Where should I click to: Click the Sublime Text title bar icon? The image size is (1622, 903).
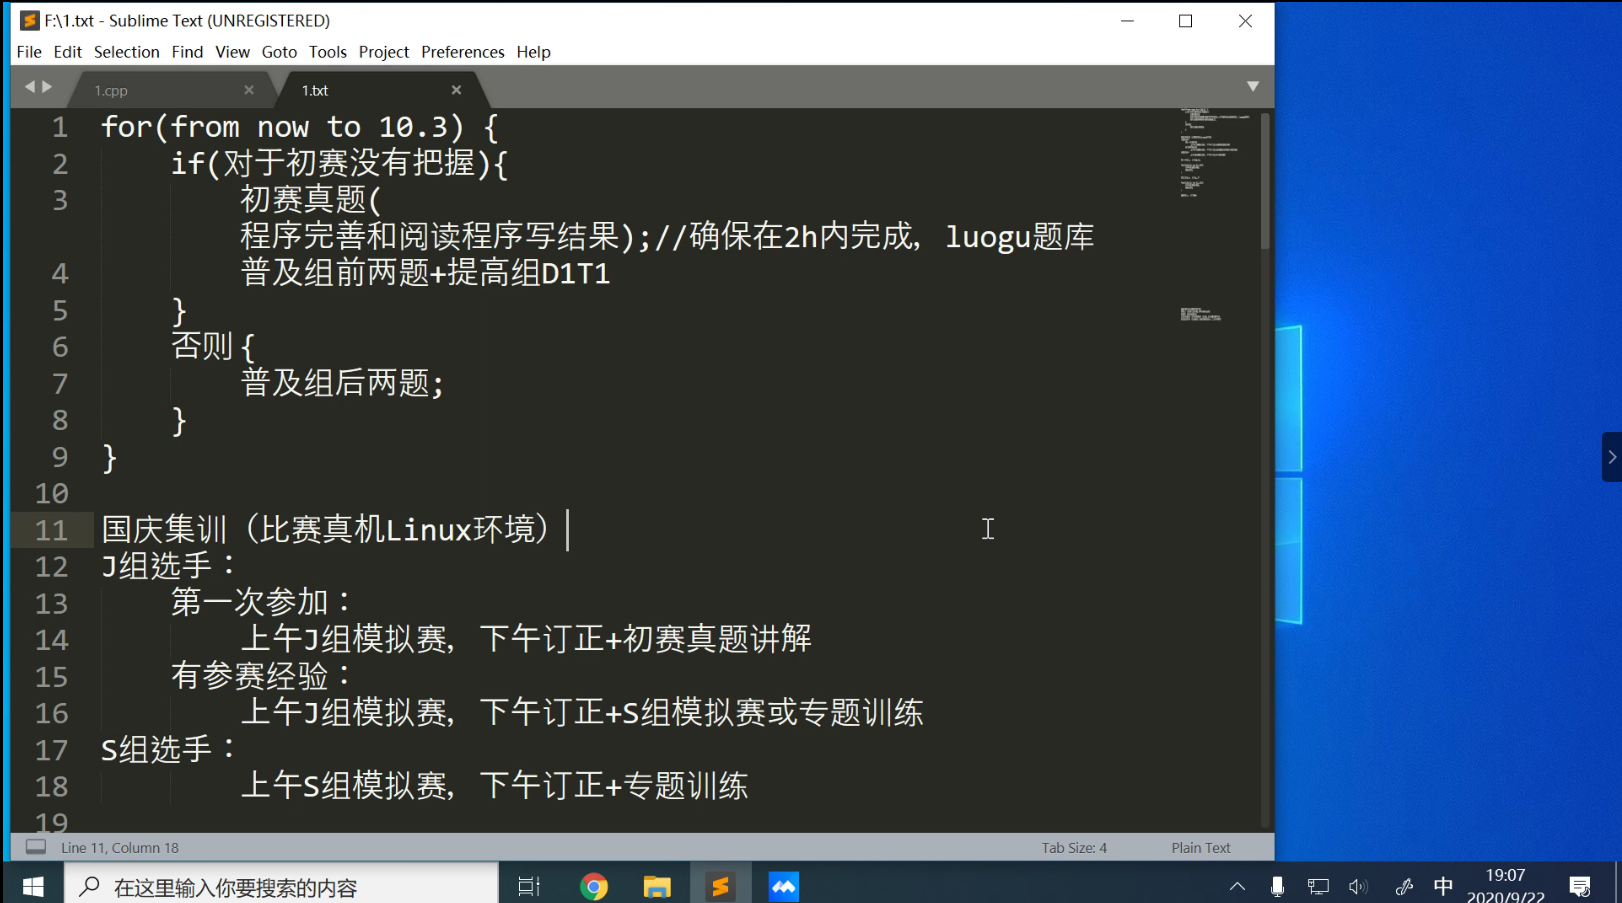[x=30, y=20]
